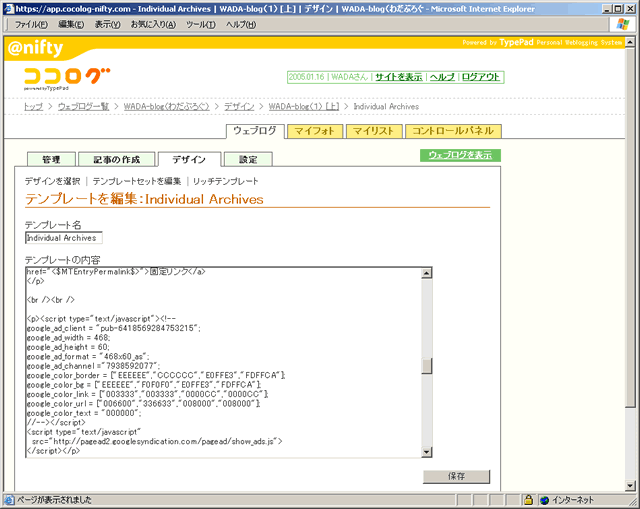This screenshot has width=640, height=509.
Task: Follow the ウェブログ一覧 breadcrumb link
Action: (x=83, y=106)
